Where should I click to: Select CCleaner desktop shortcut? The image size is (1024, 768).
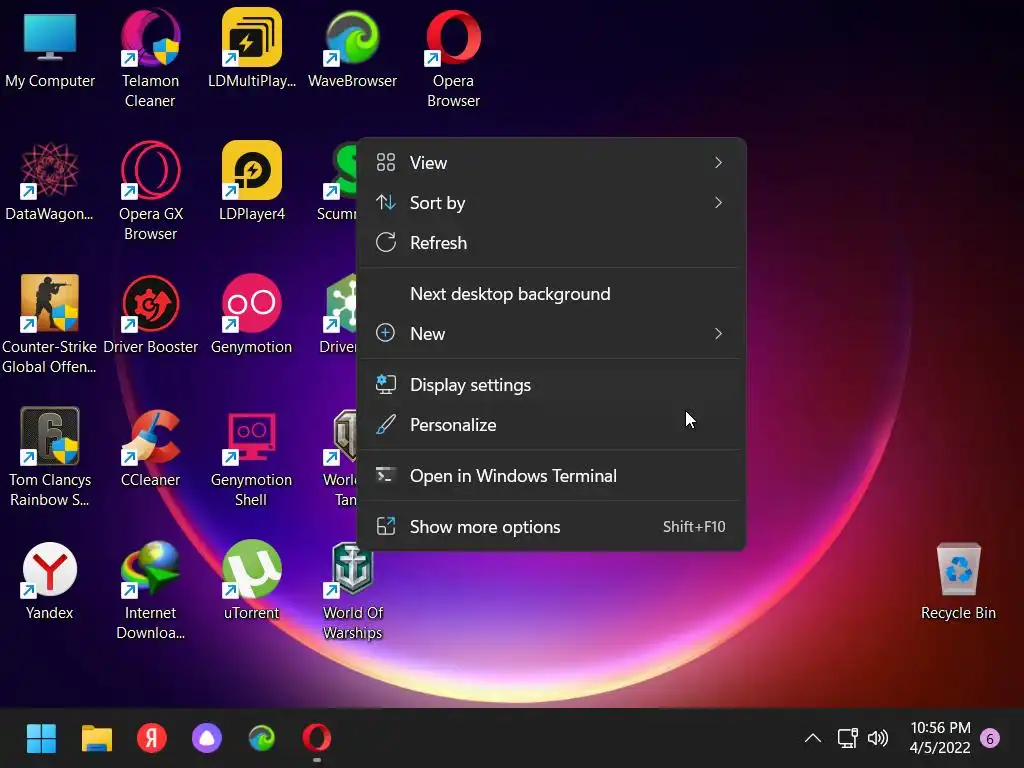click(150, 449)
